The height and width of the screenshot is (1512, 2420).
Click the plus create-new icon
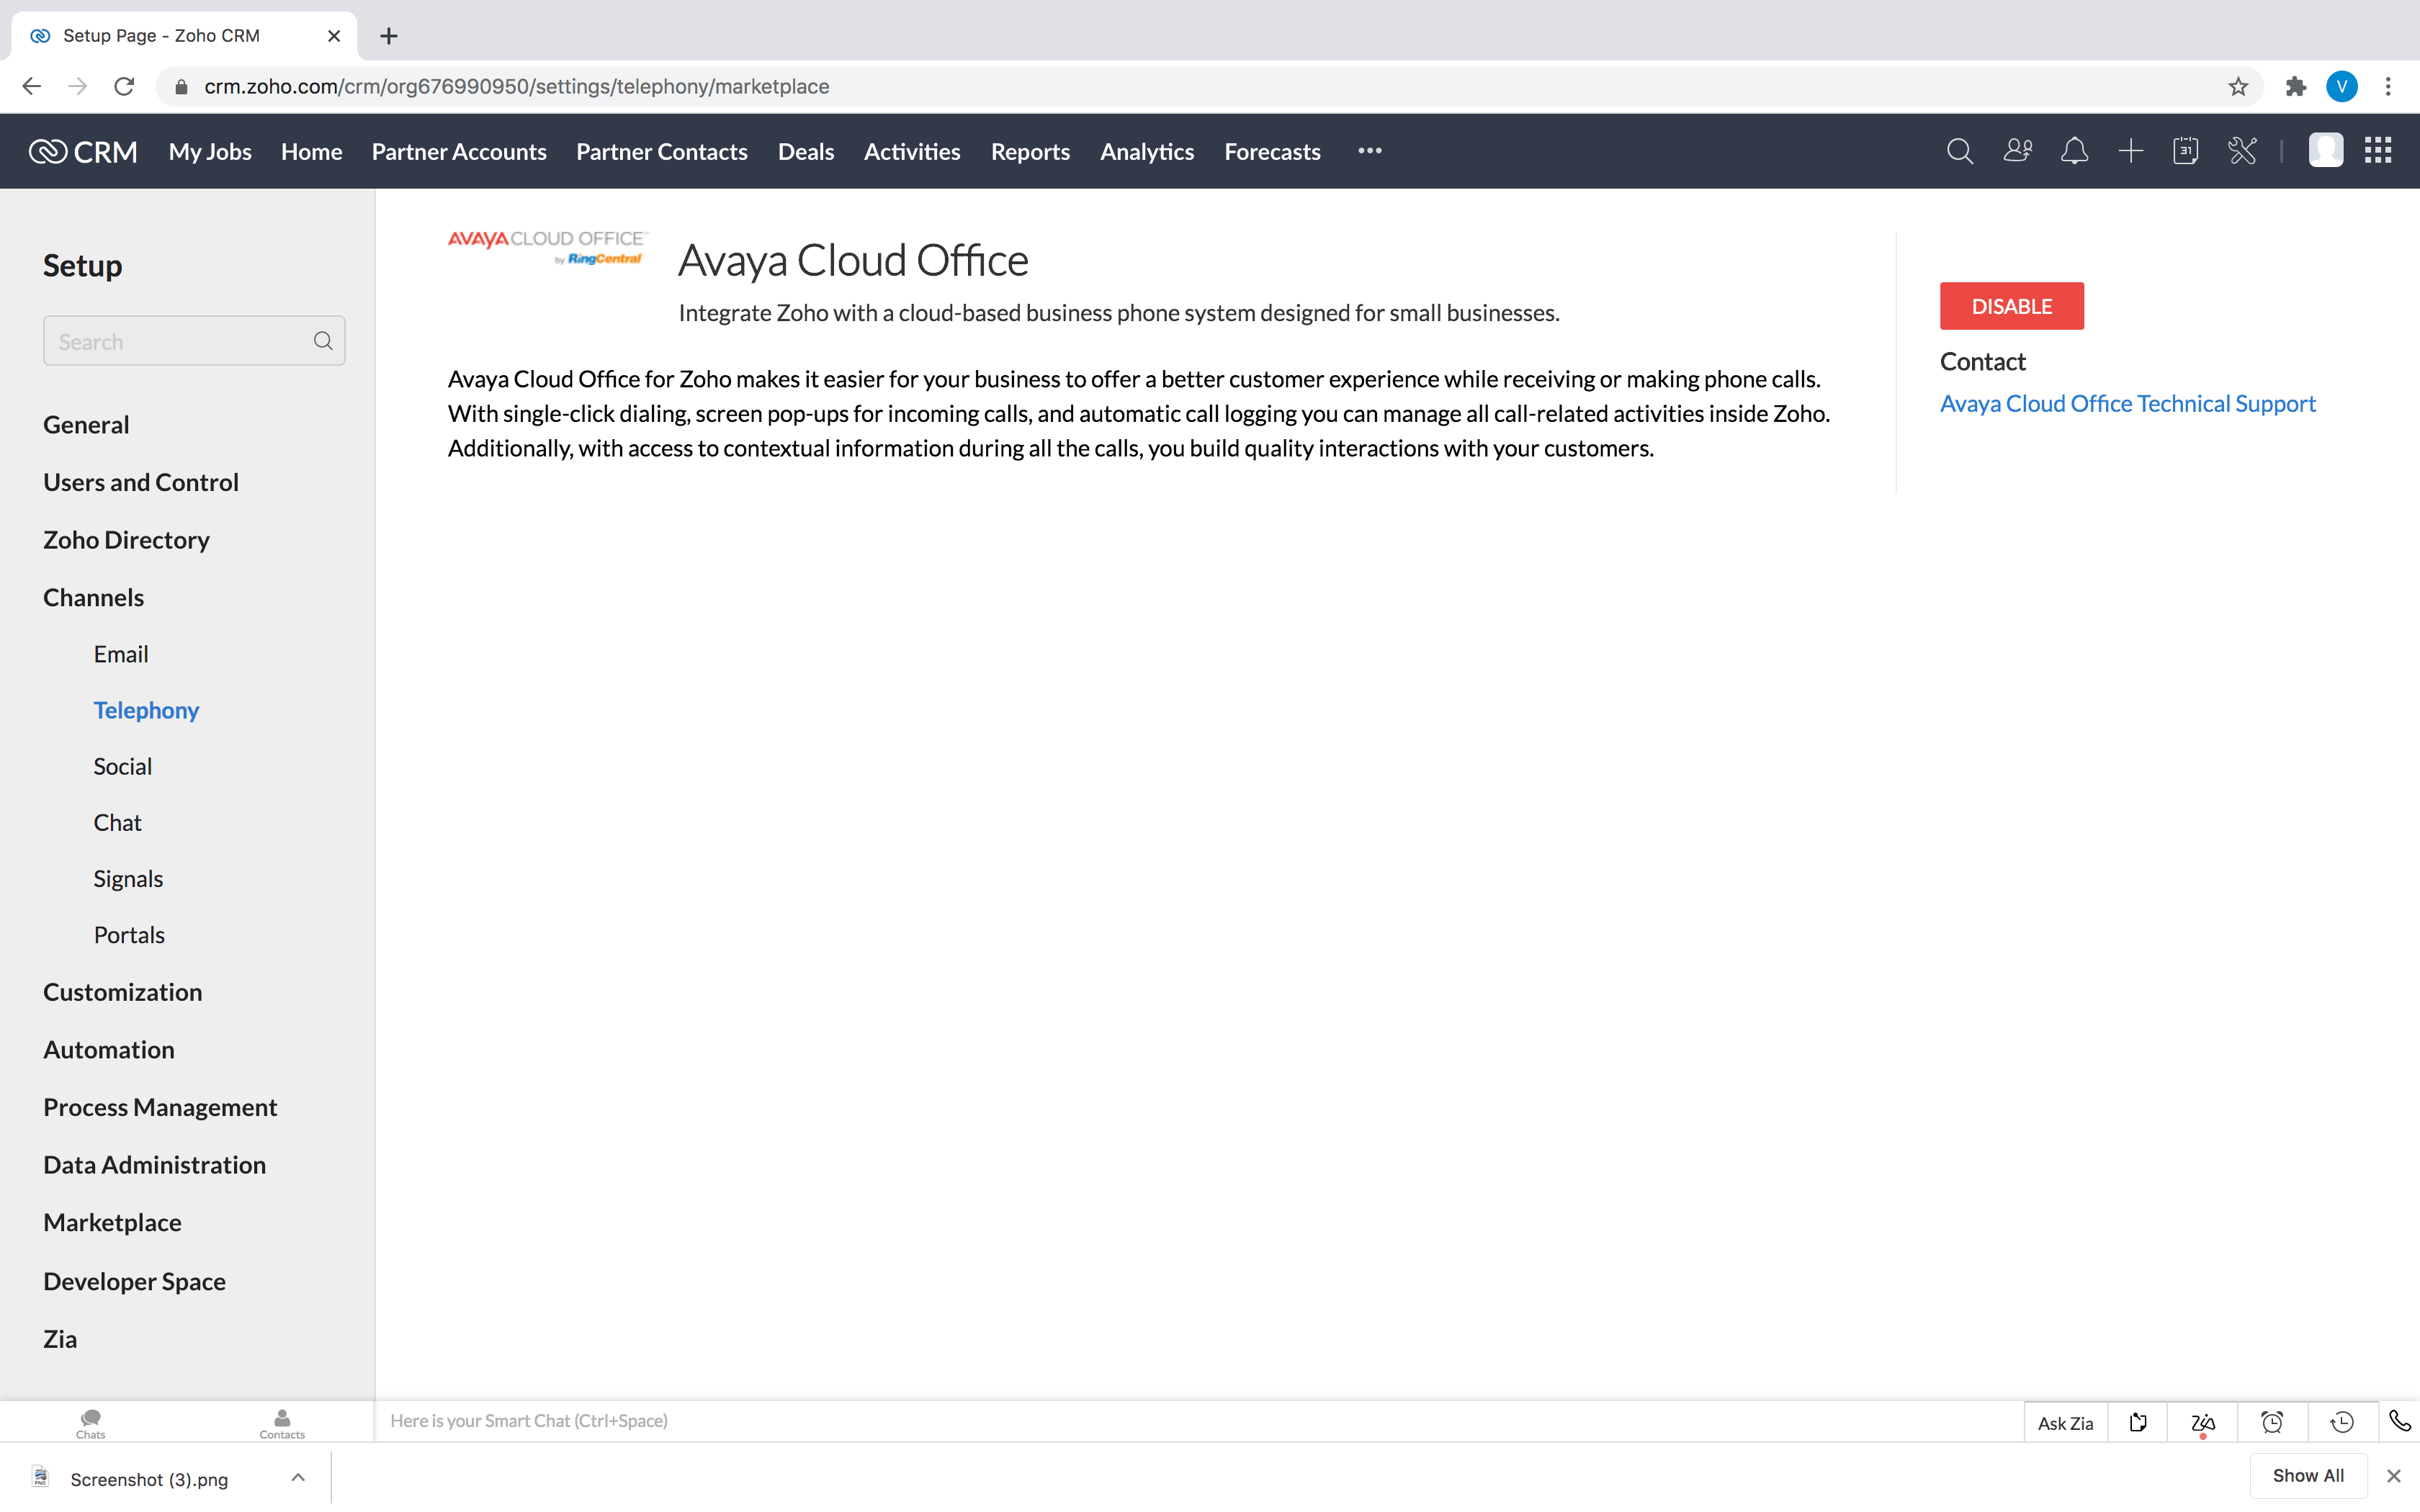(x=2130, y=151)
